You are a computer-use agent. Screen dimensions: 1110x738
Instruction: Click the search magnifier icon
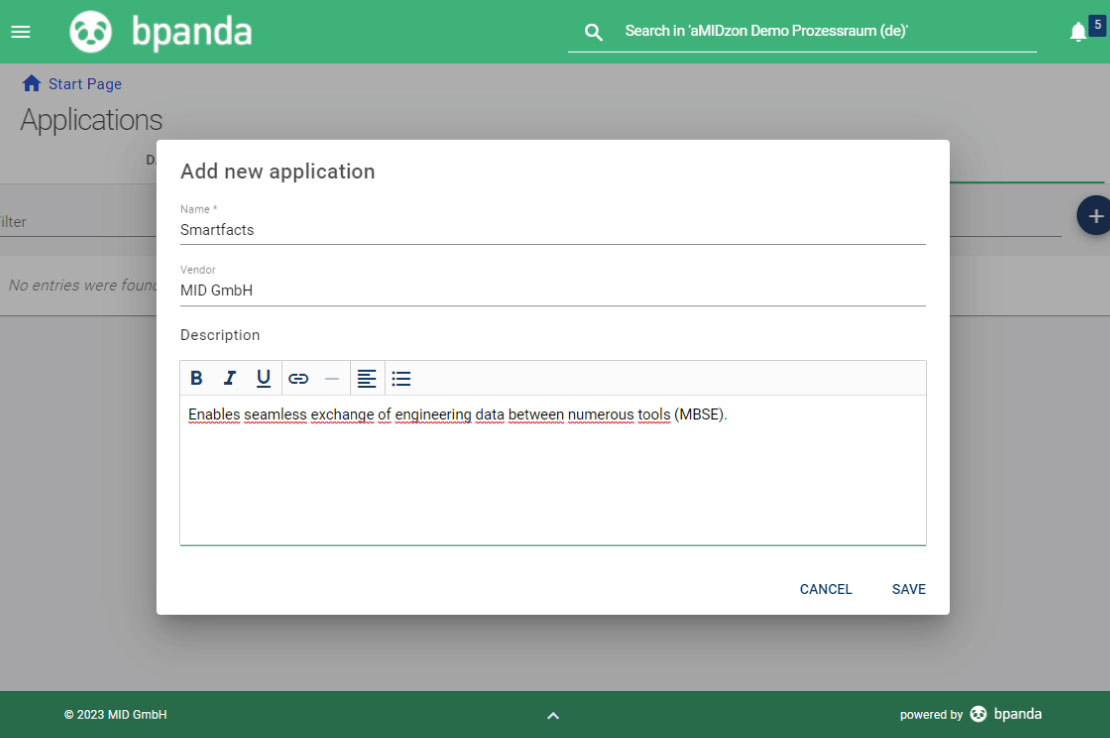click(x=593, y=32)
